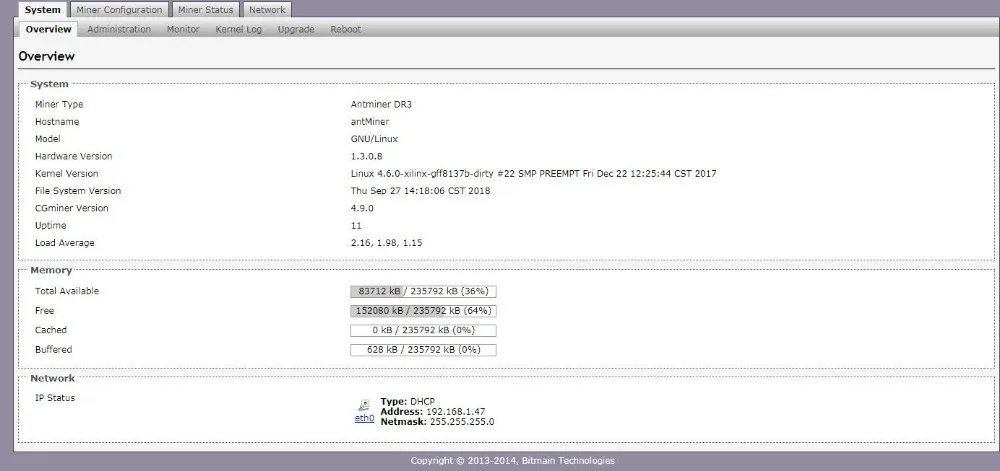Click the 'Kernel Version' label
Image resolution: width=1000 pixels, height=471 pixels.
tap(66, 173)
